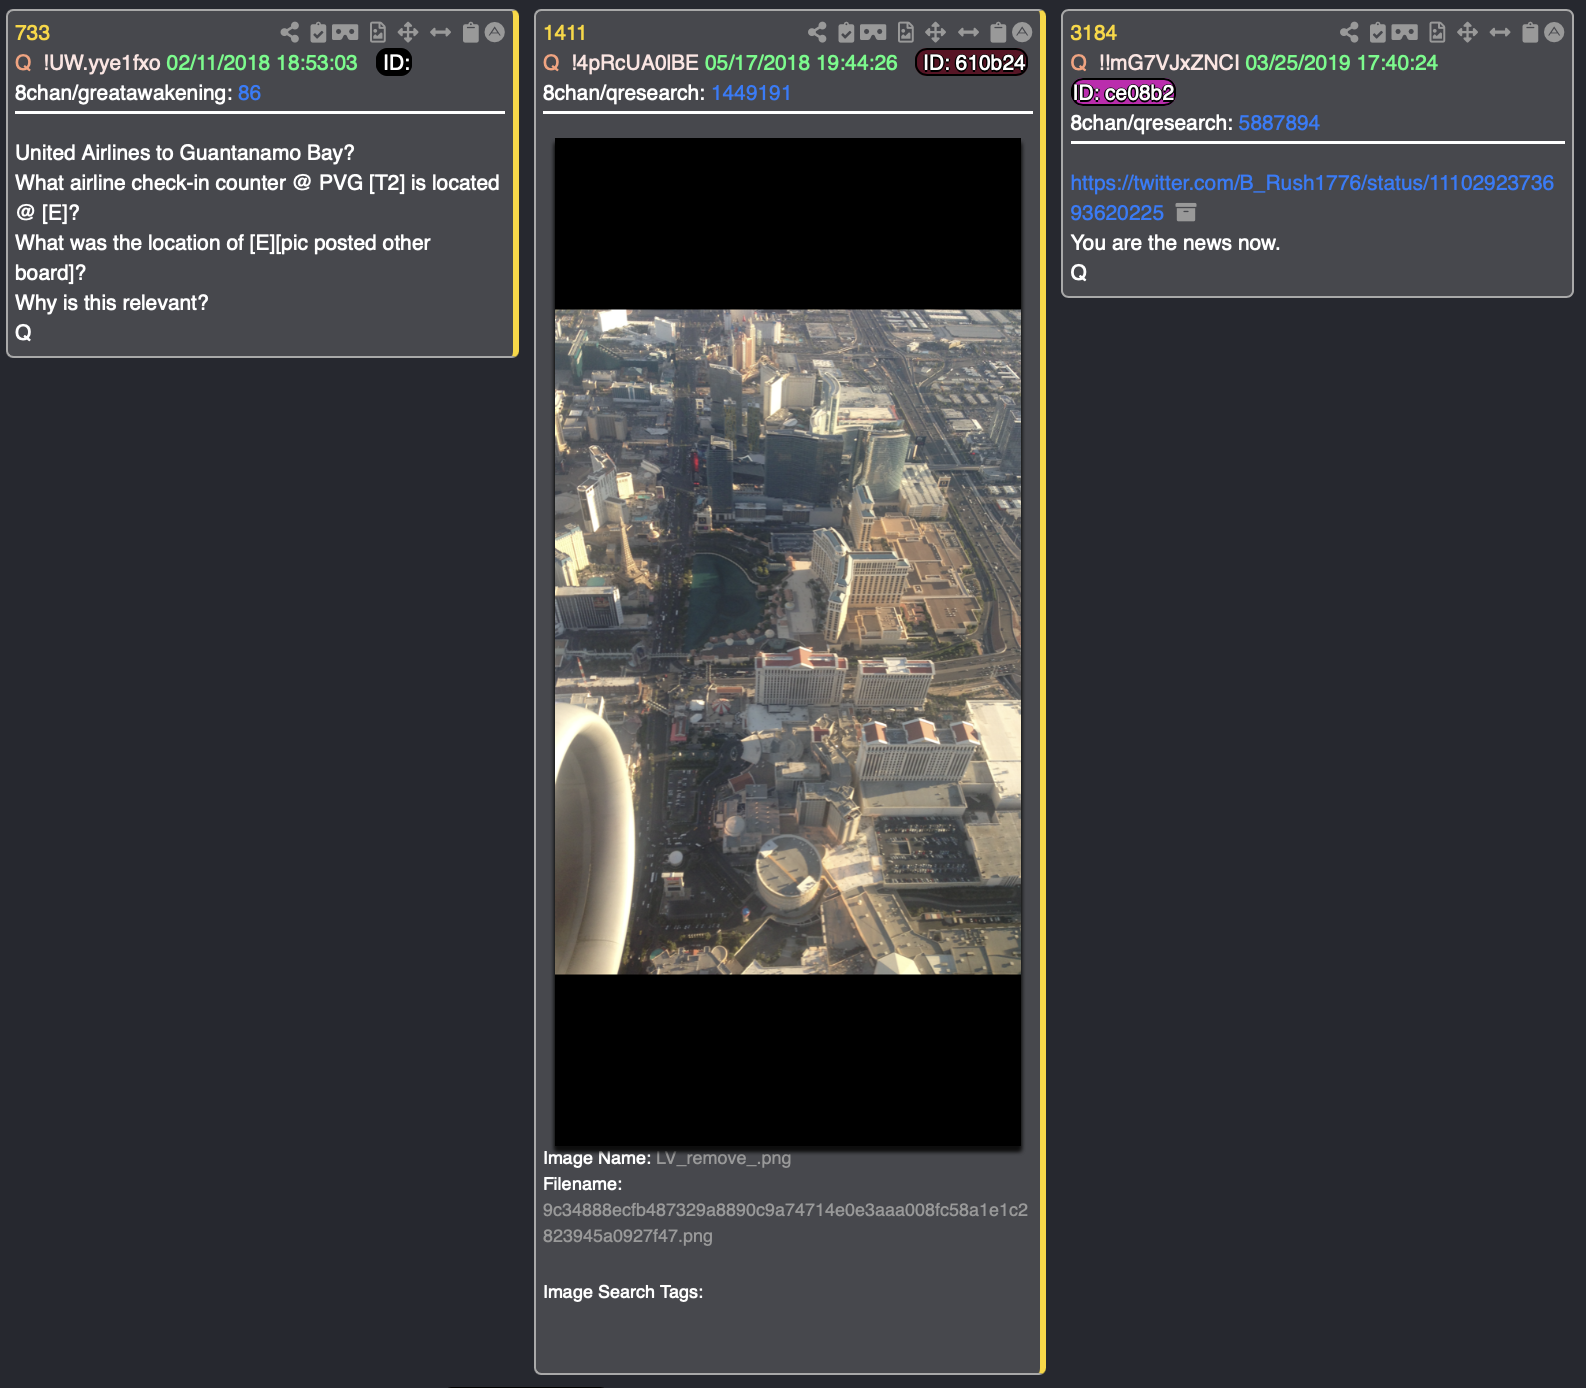Click "United Airlines to Guantanamo Bay?" line

coord(185,153)
